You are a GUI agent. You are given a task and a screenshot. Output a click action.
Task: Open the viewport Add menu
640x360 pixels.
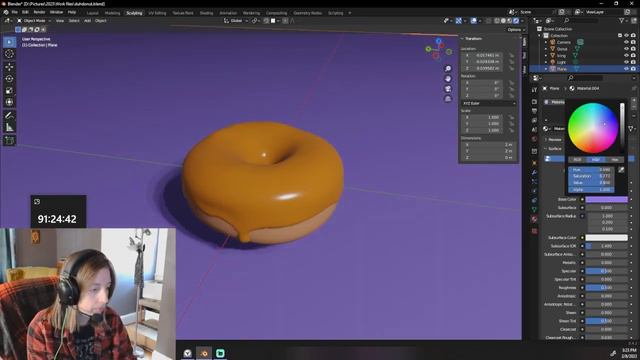coord(87,20)
